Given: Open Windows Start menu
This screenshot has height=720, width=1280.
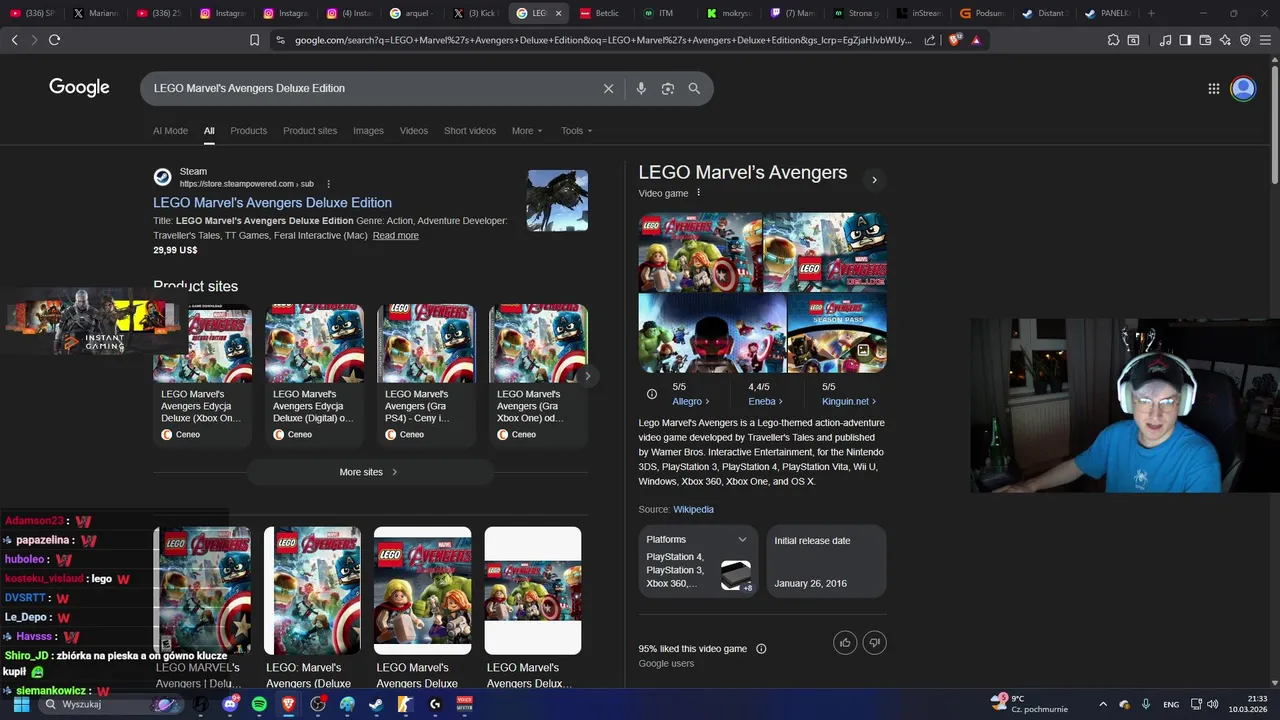Looking at the screenshot, I should (21, 704).
